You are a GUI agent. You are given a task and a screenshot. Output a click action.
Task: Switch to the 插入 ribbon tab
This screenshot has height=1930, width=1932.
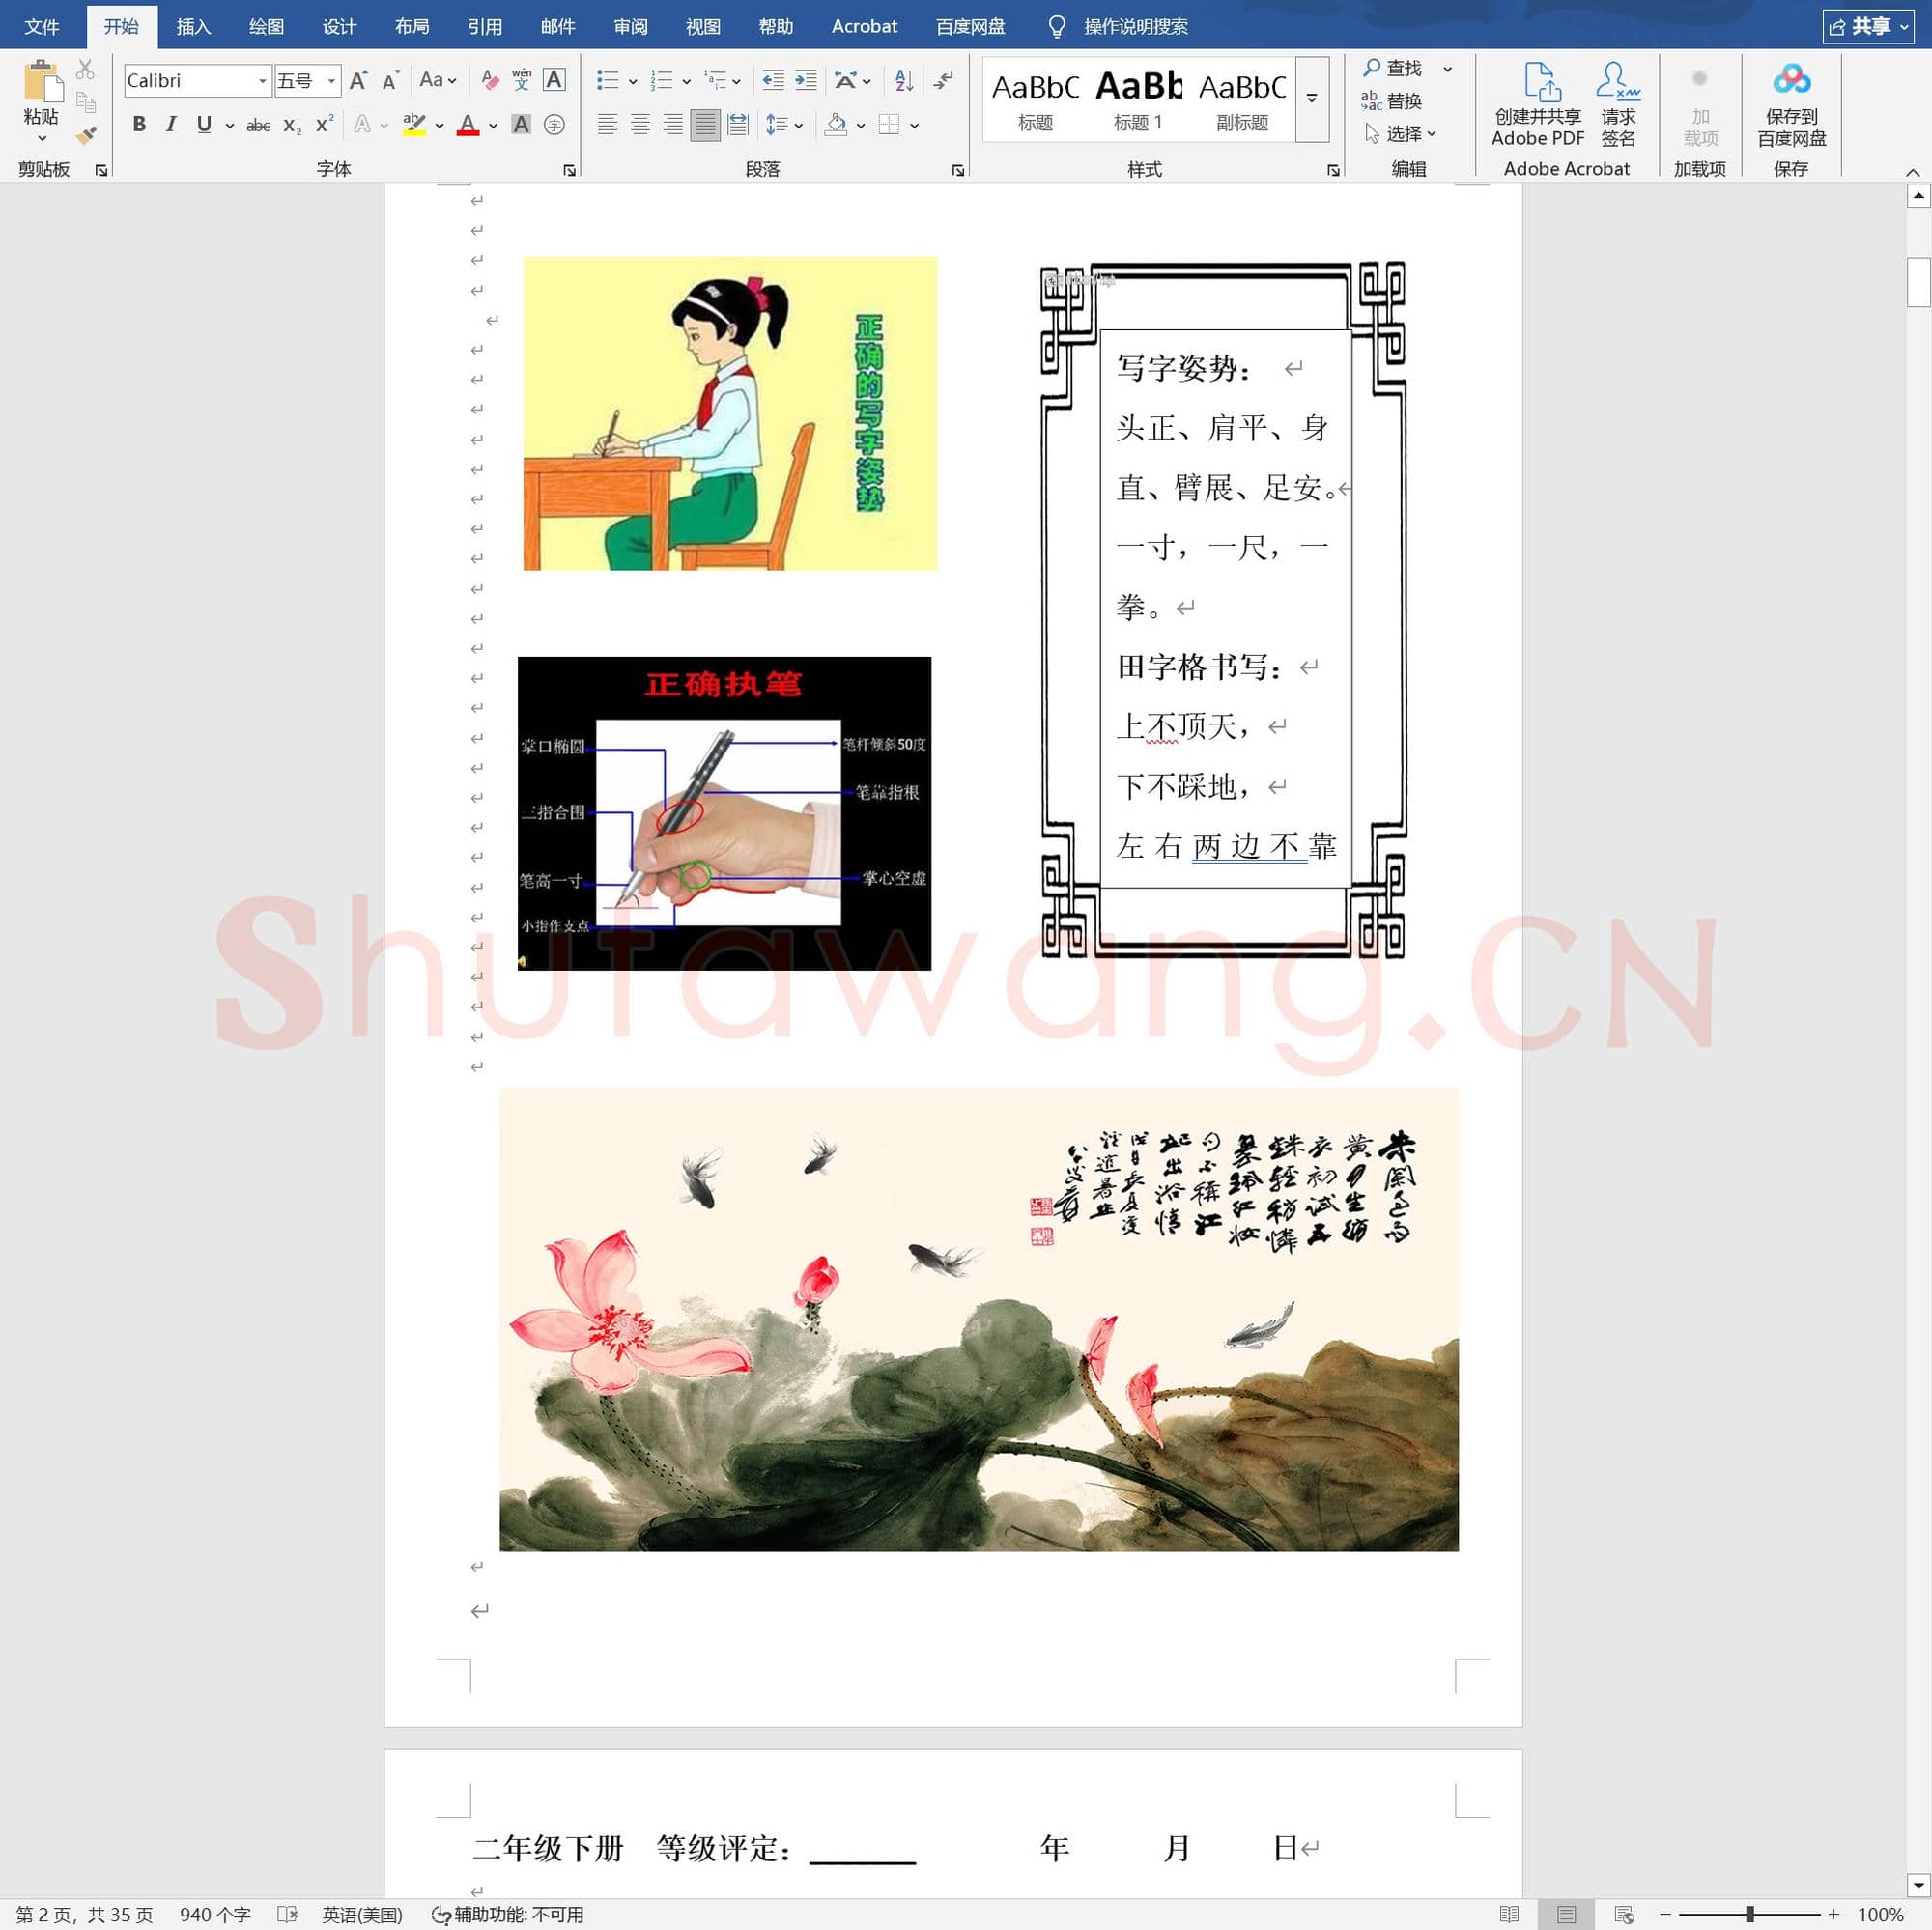coord(193,26)
